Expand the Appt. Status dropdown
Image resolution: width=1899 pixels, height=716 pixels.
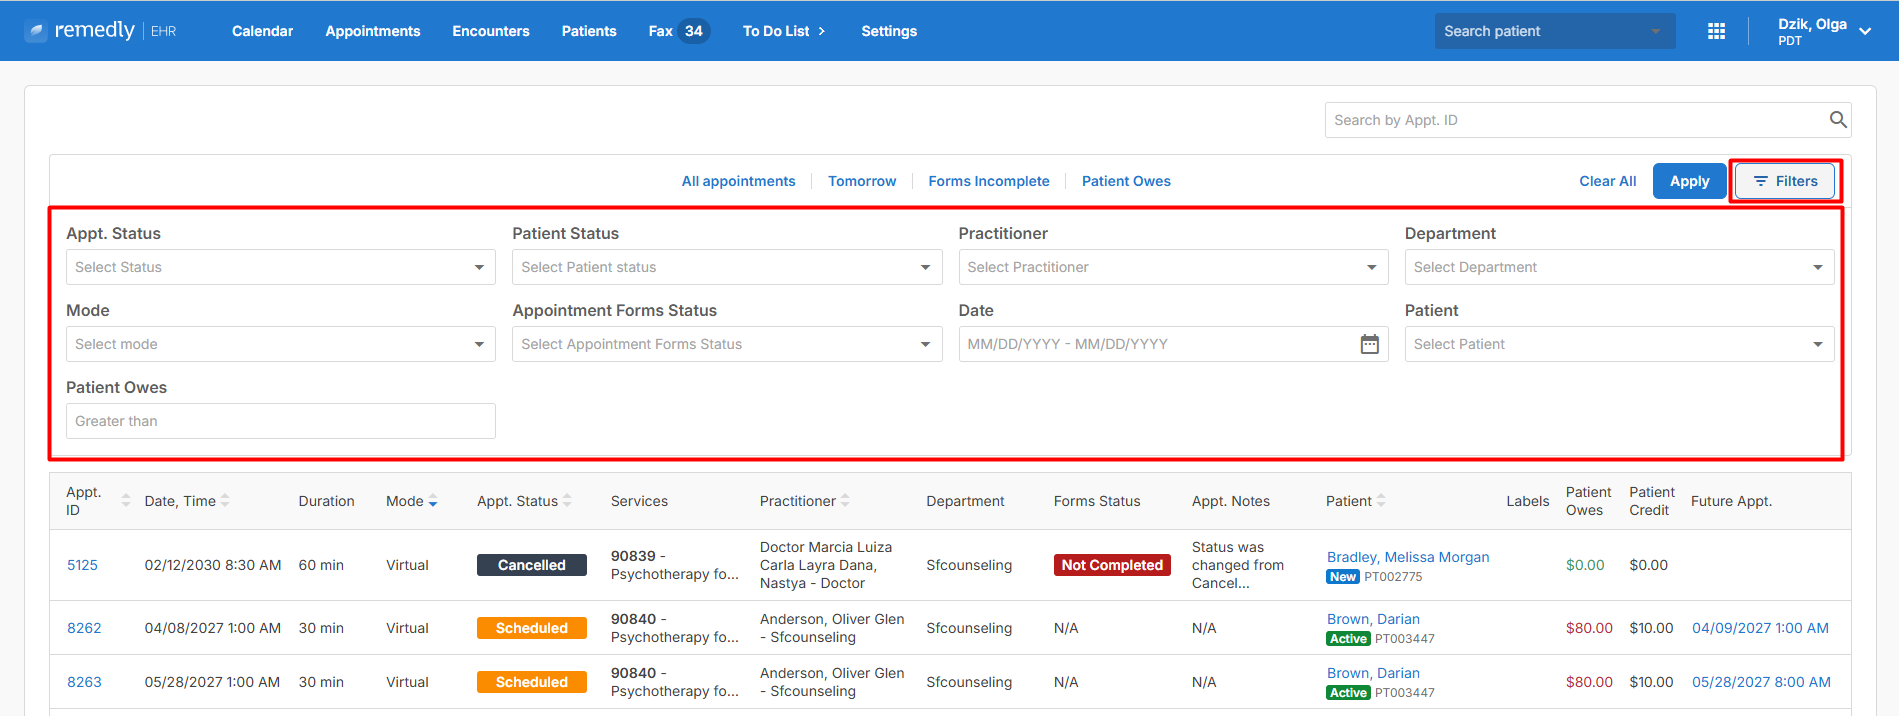point(280,267)
